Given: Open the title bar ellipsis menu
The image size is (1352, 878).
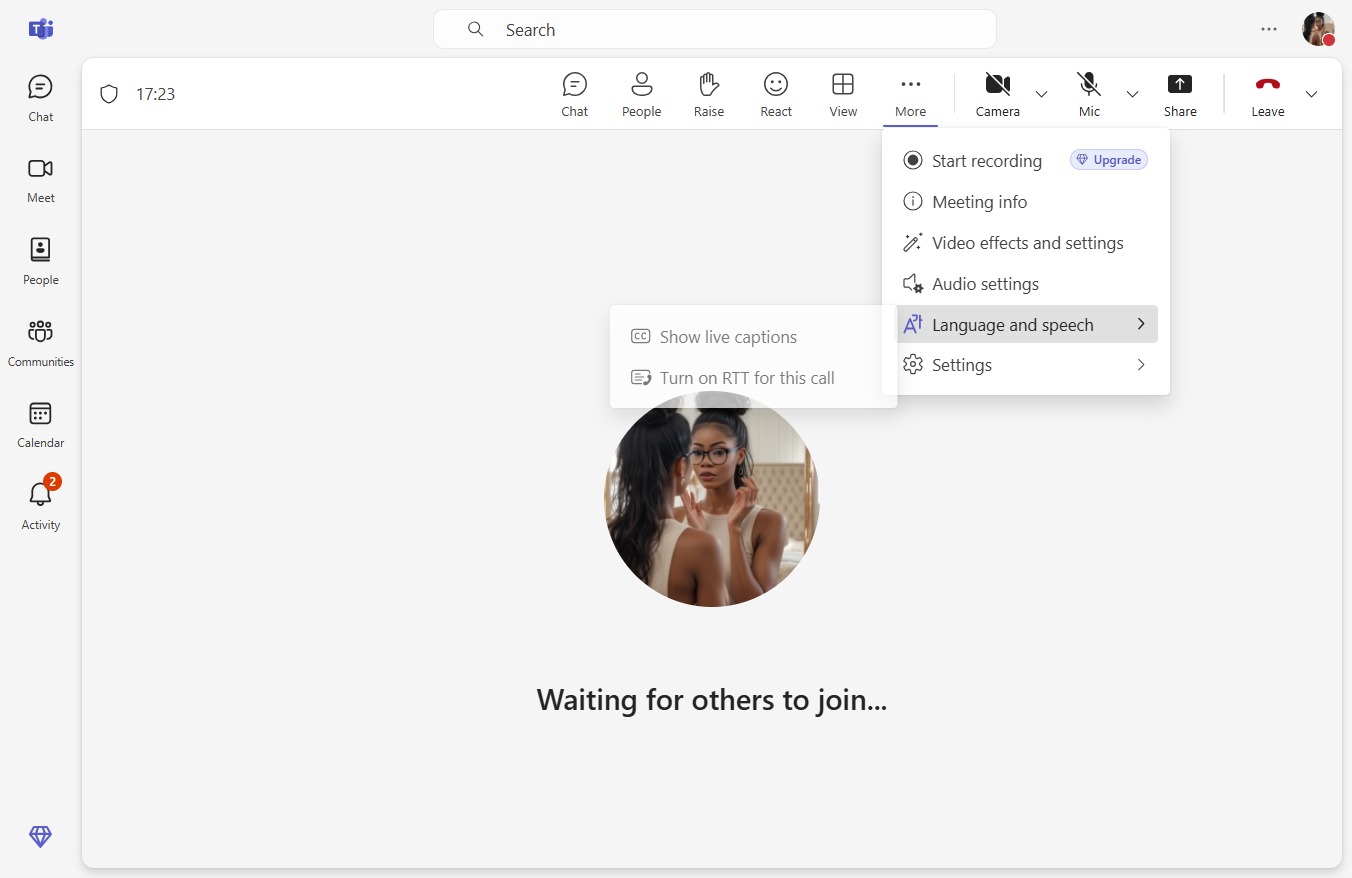Looking at the screenshot, I should click(1269, 29).
